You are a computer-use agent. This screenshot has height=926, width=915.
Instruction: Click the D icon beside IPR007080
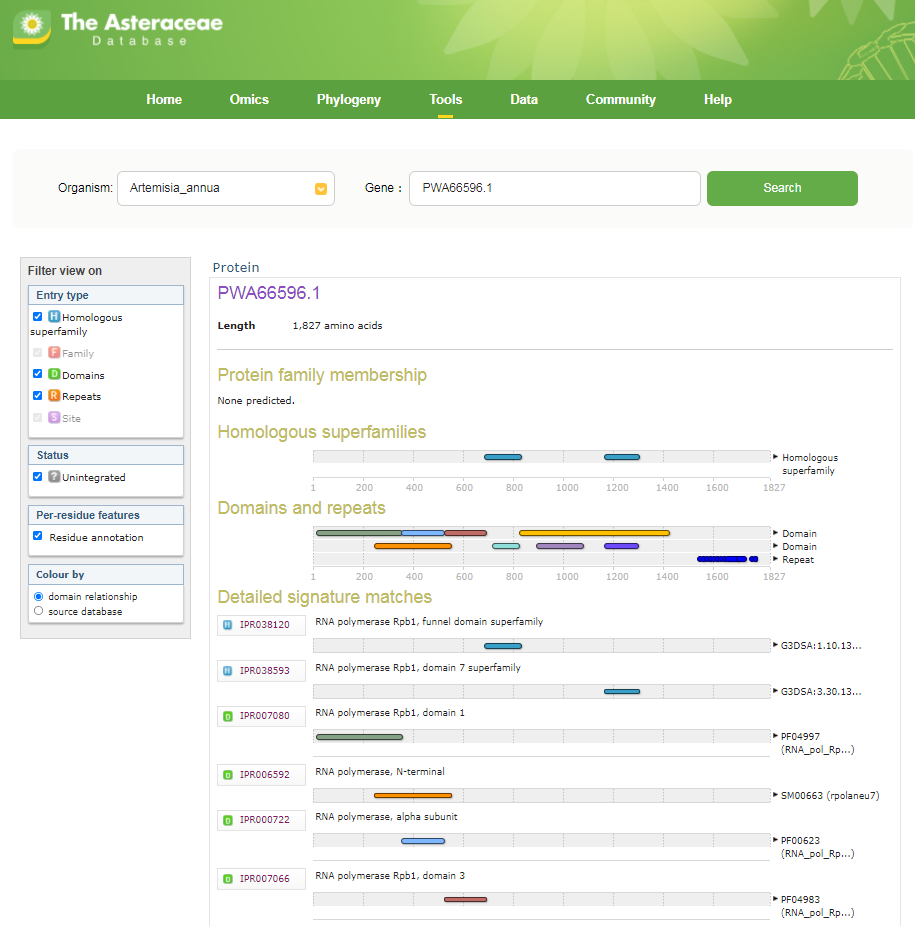tap(228, 716)
